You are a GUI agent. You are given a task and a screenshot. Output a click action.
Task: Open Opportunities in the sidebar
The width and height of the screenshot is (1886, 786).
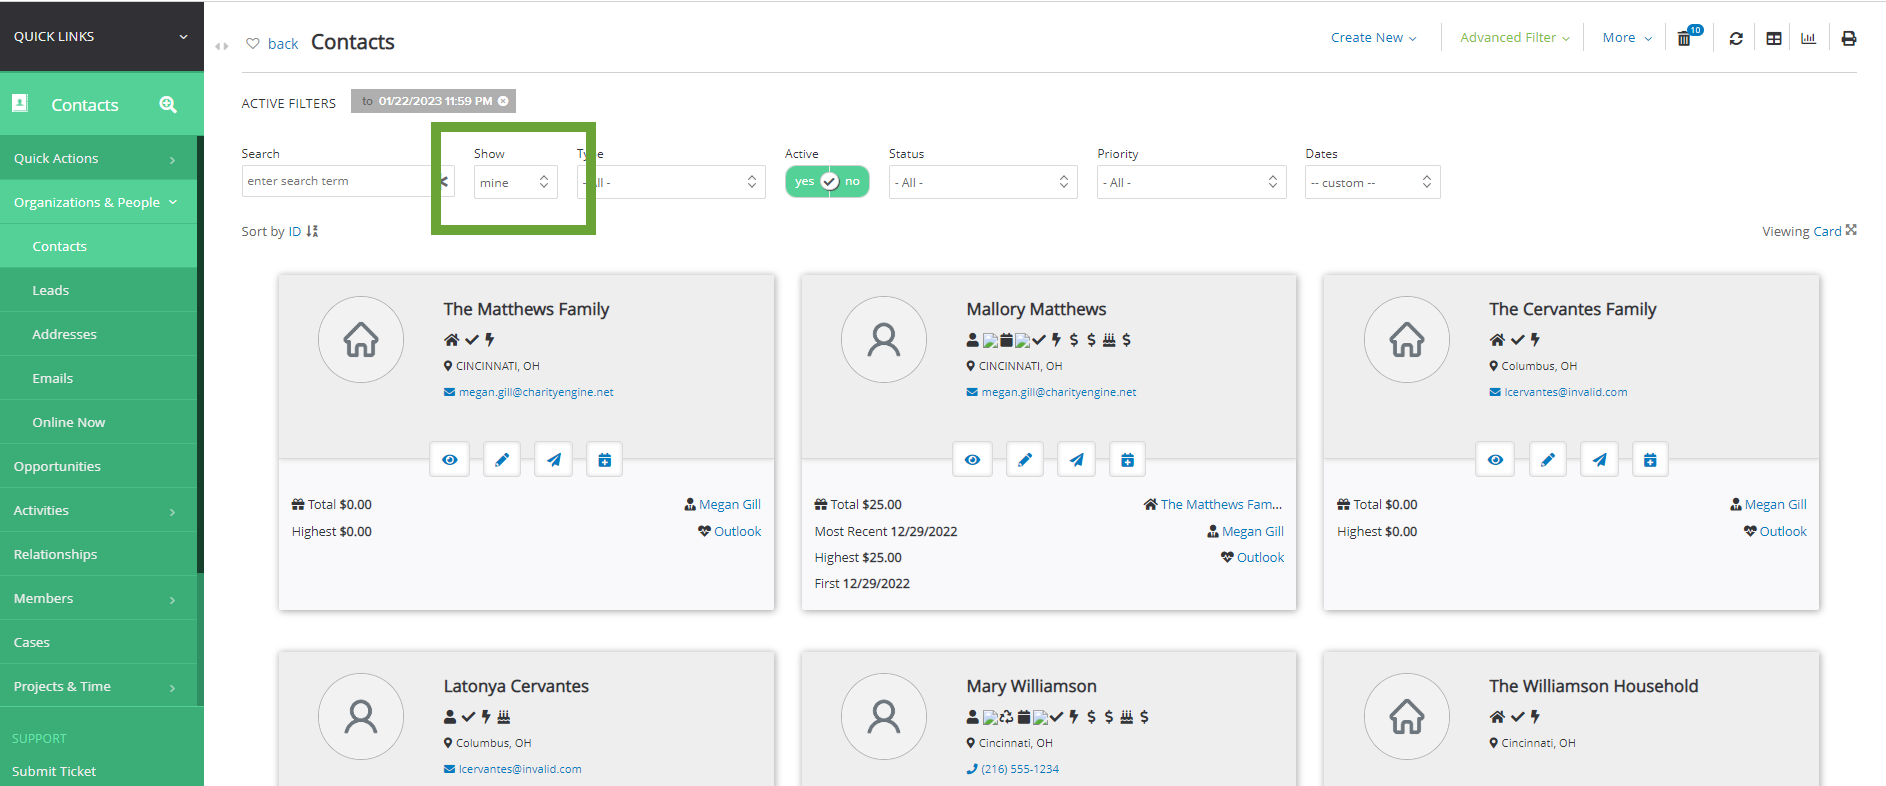[98, 466]
